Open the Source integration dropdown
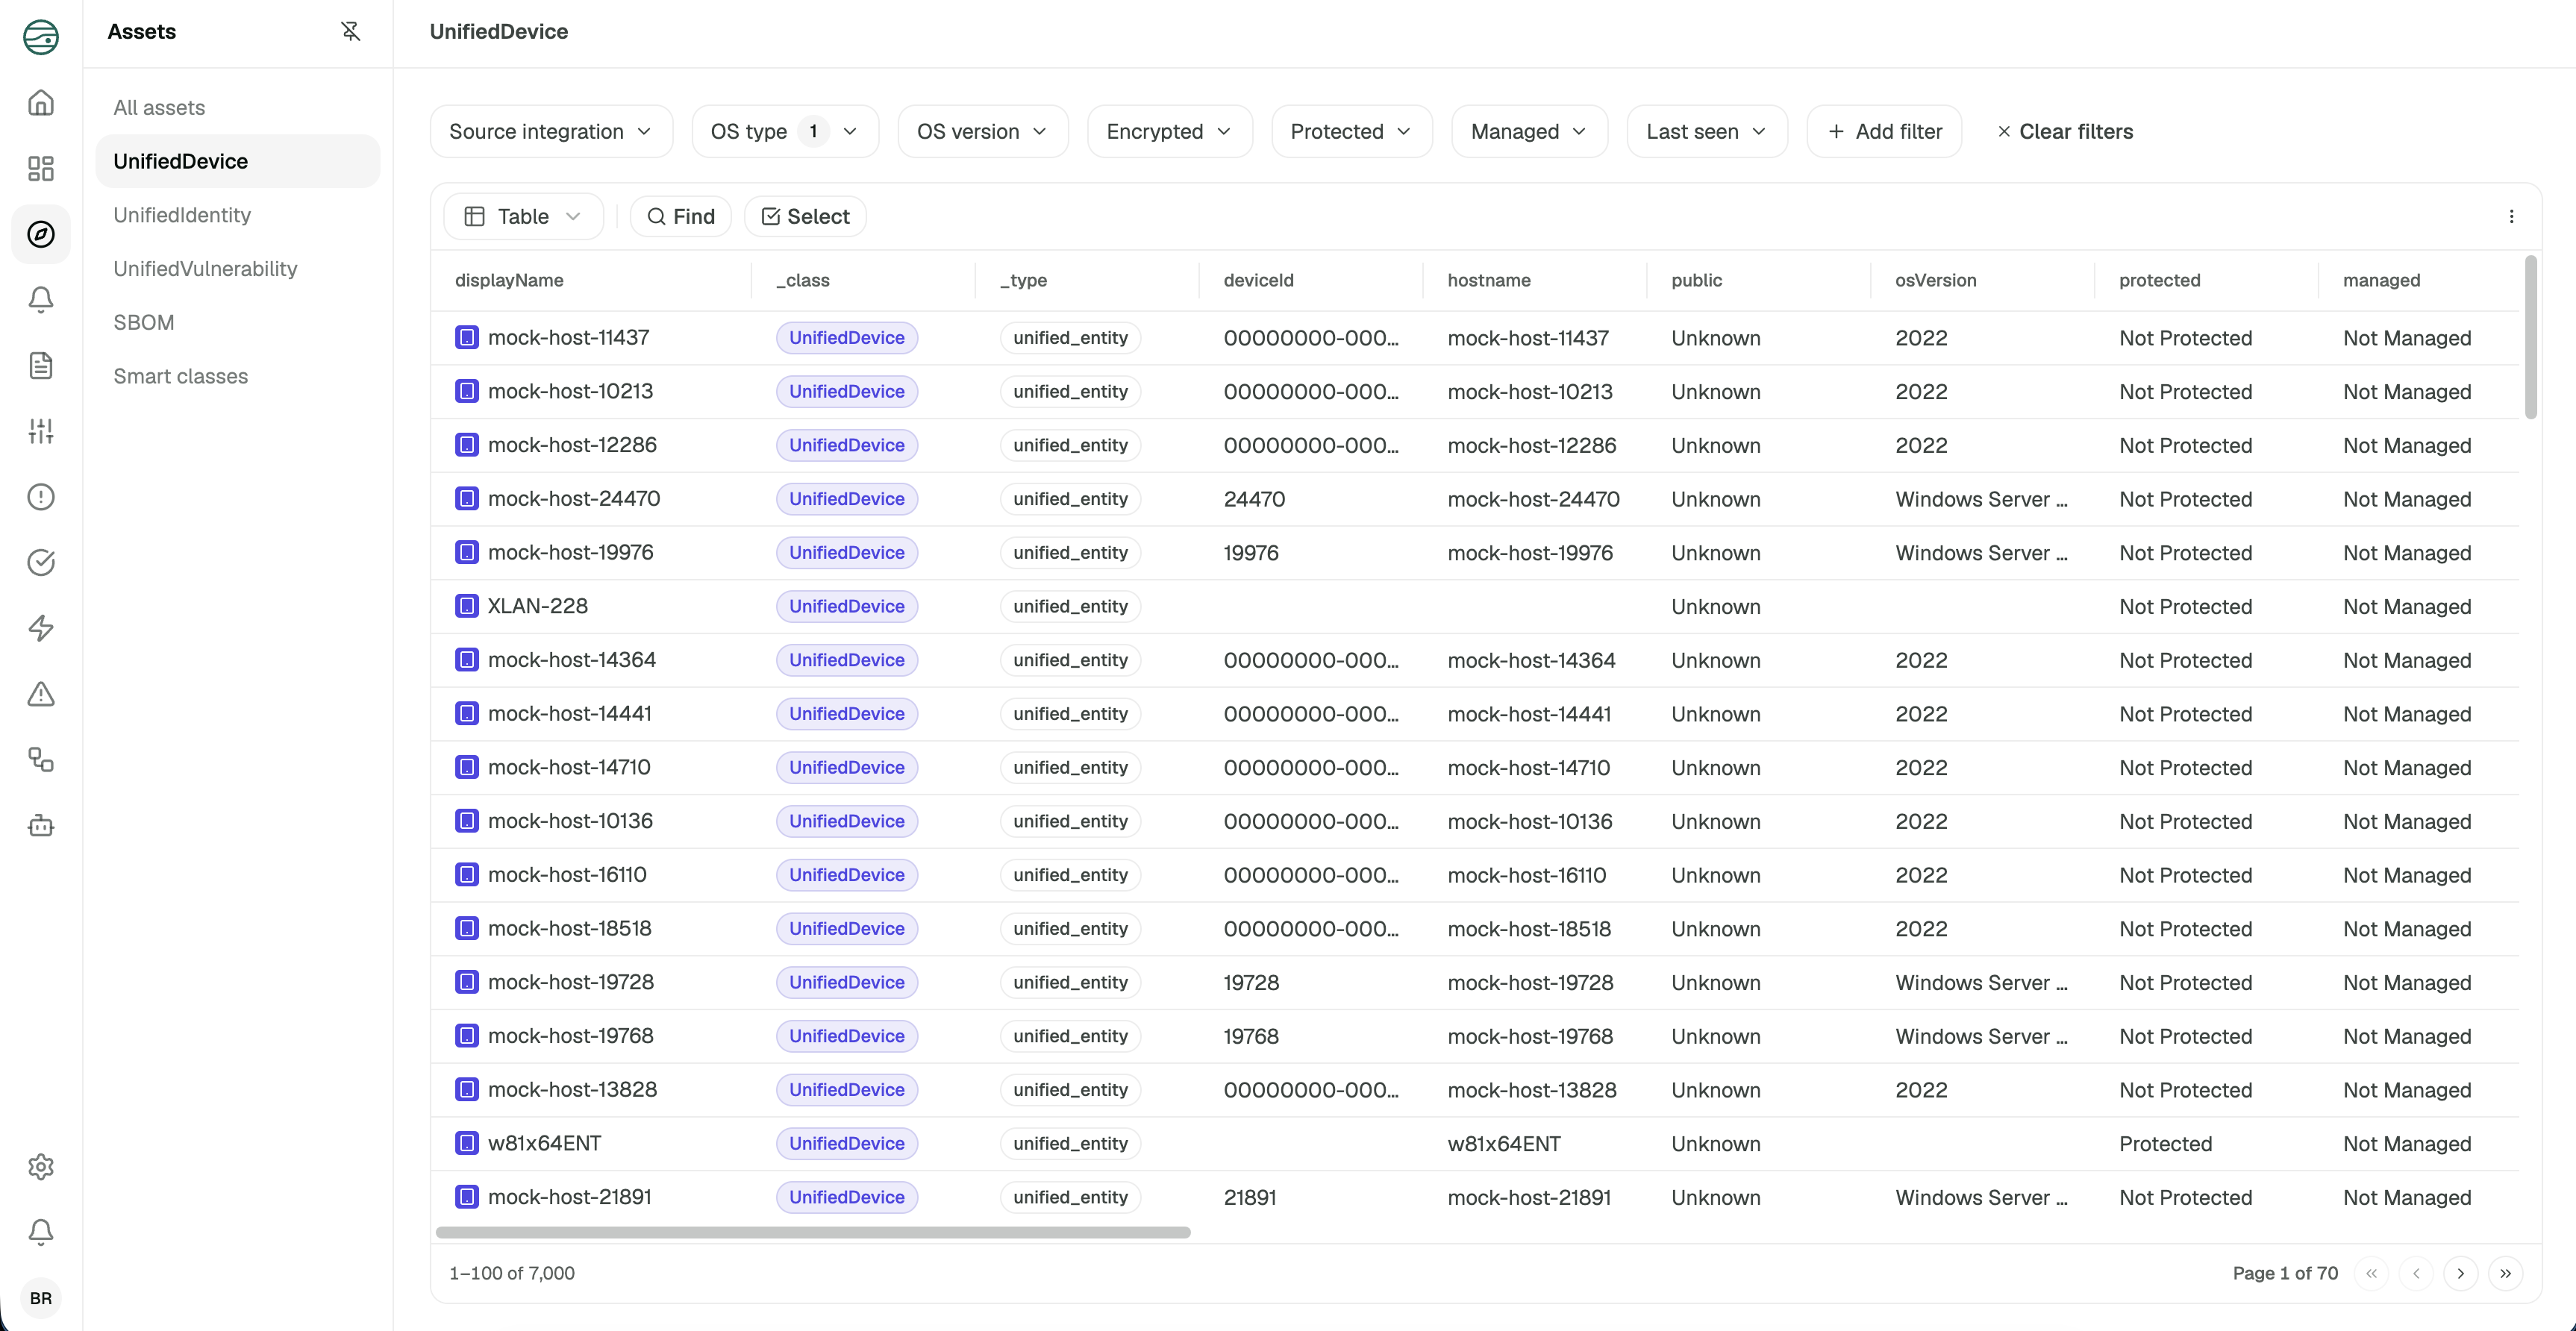This screenshot has height=1331, width=2576. coord(551,132)
